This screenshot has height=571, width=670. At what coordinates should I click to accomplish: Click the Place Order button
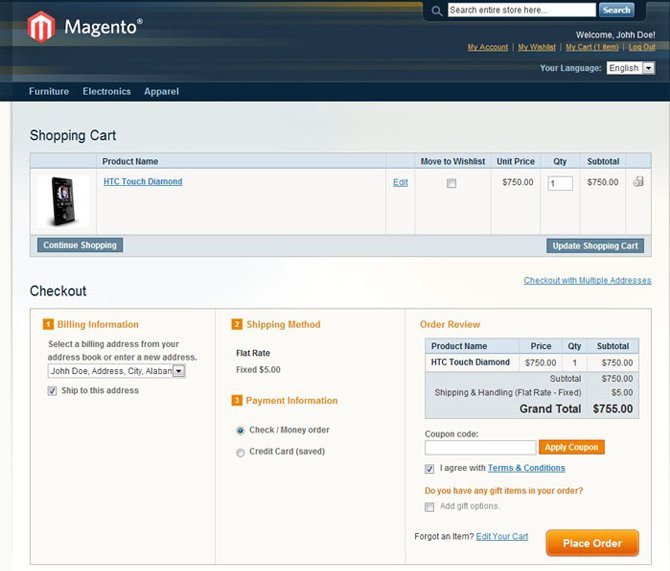[x=592, y=543]
